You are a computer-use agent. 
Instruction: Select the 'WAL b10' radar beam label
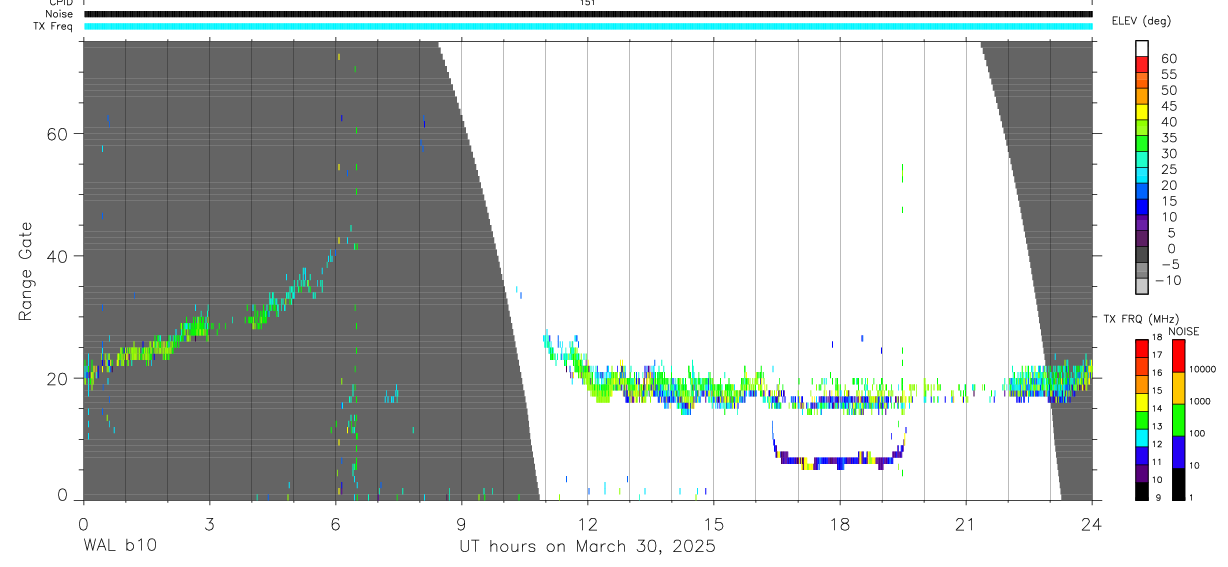(120, 546)
